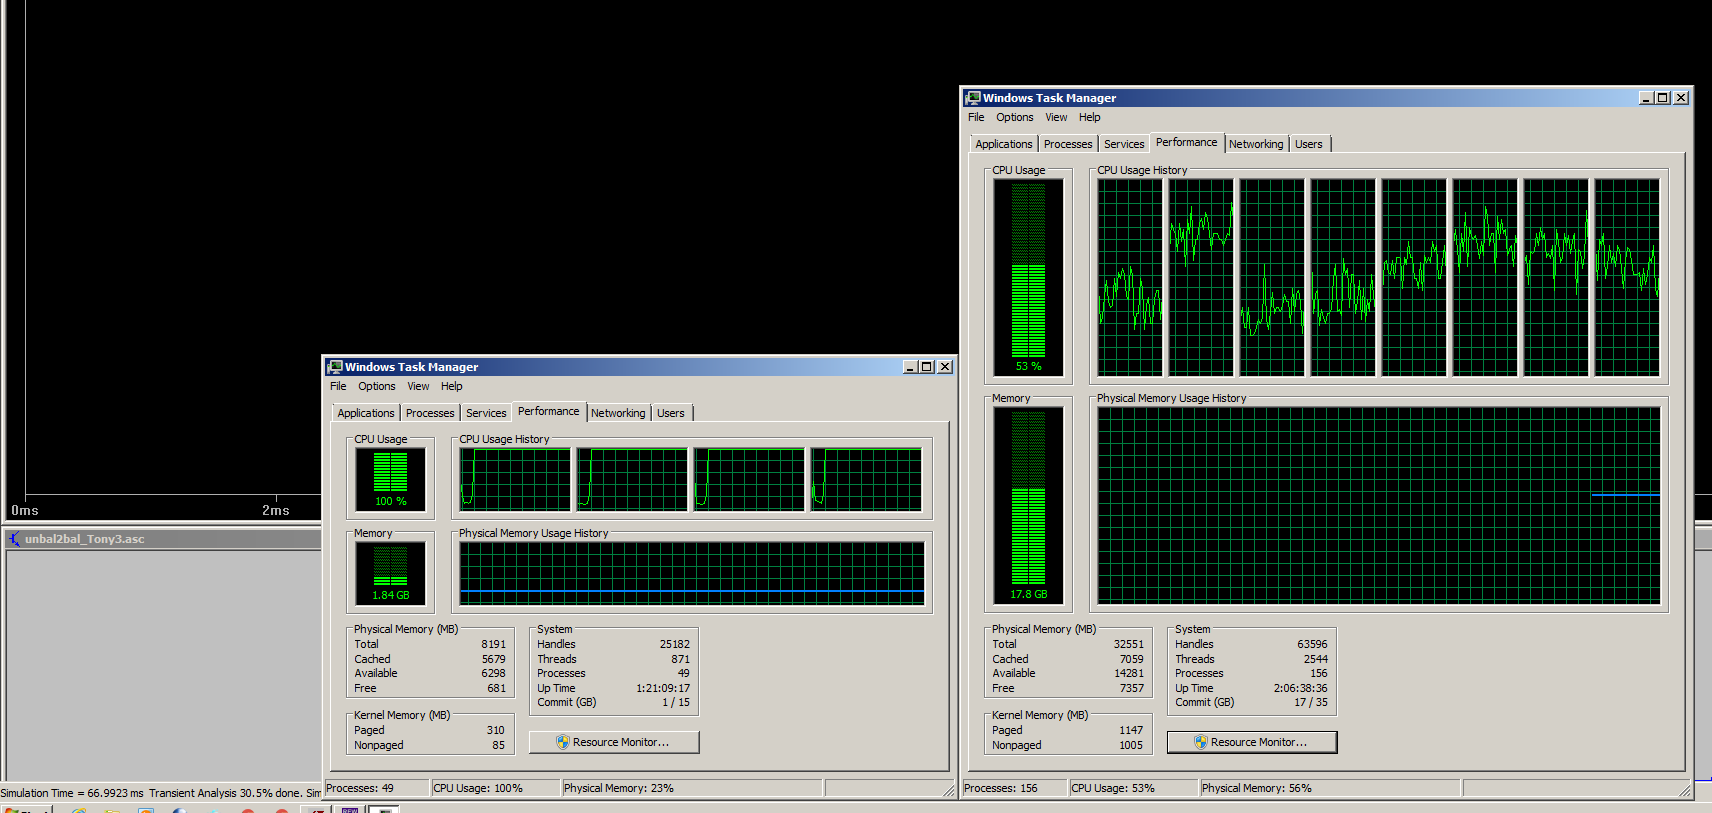Open Help menu in smaller Task Manager
Image resolution: width=1712 pixels, height=813 pixels.
pos(452,386)
